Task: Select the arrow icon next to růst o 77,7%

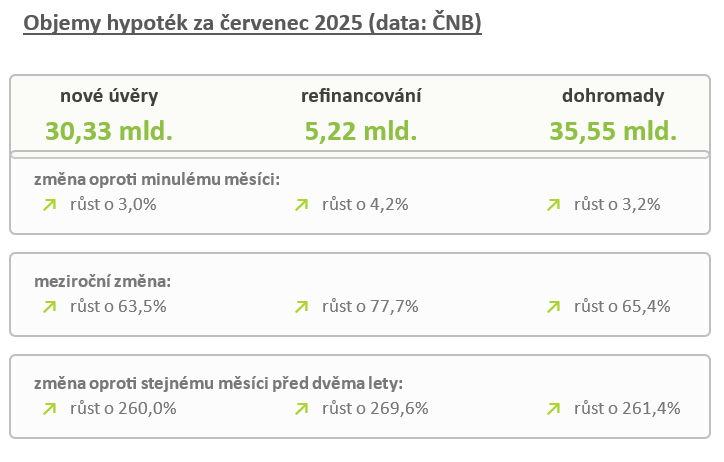Action: coord(301,306)
